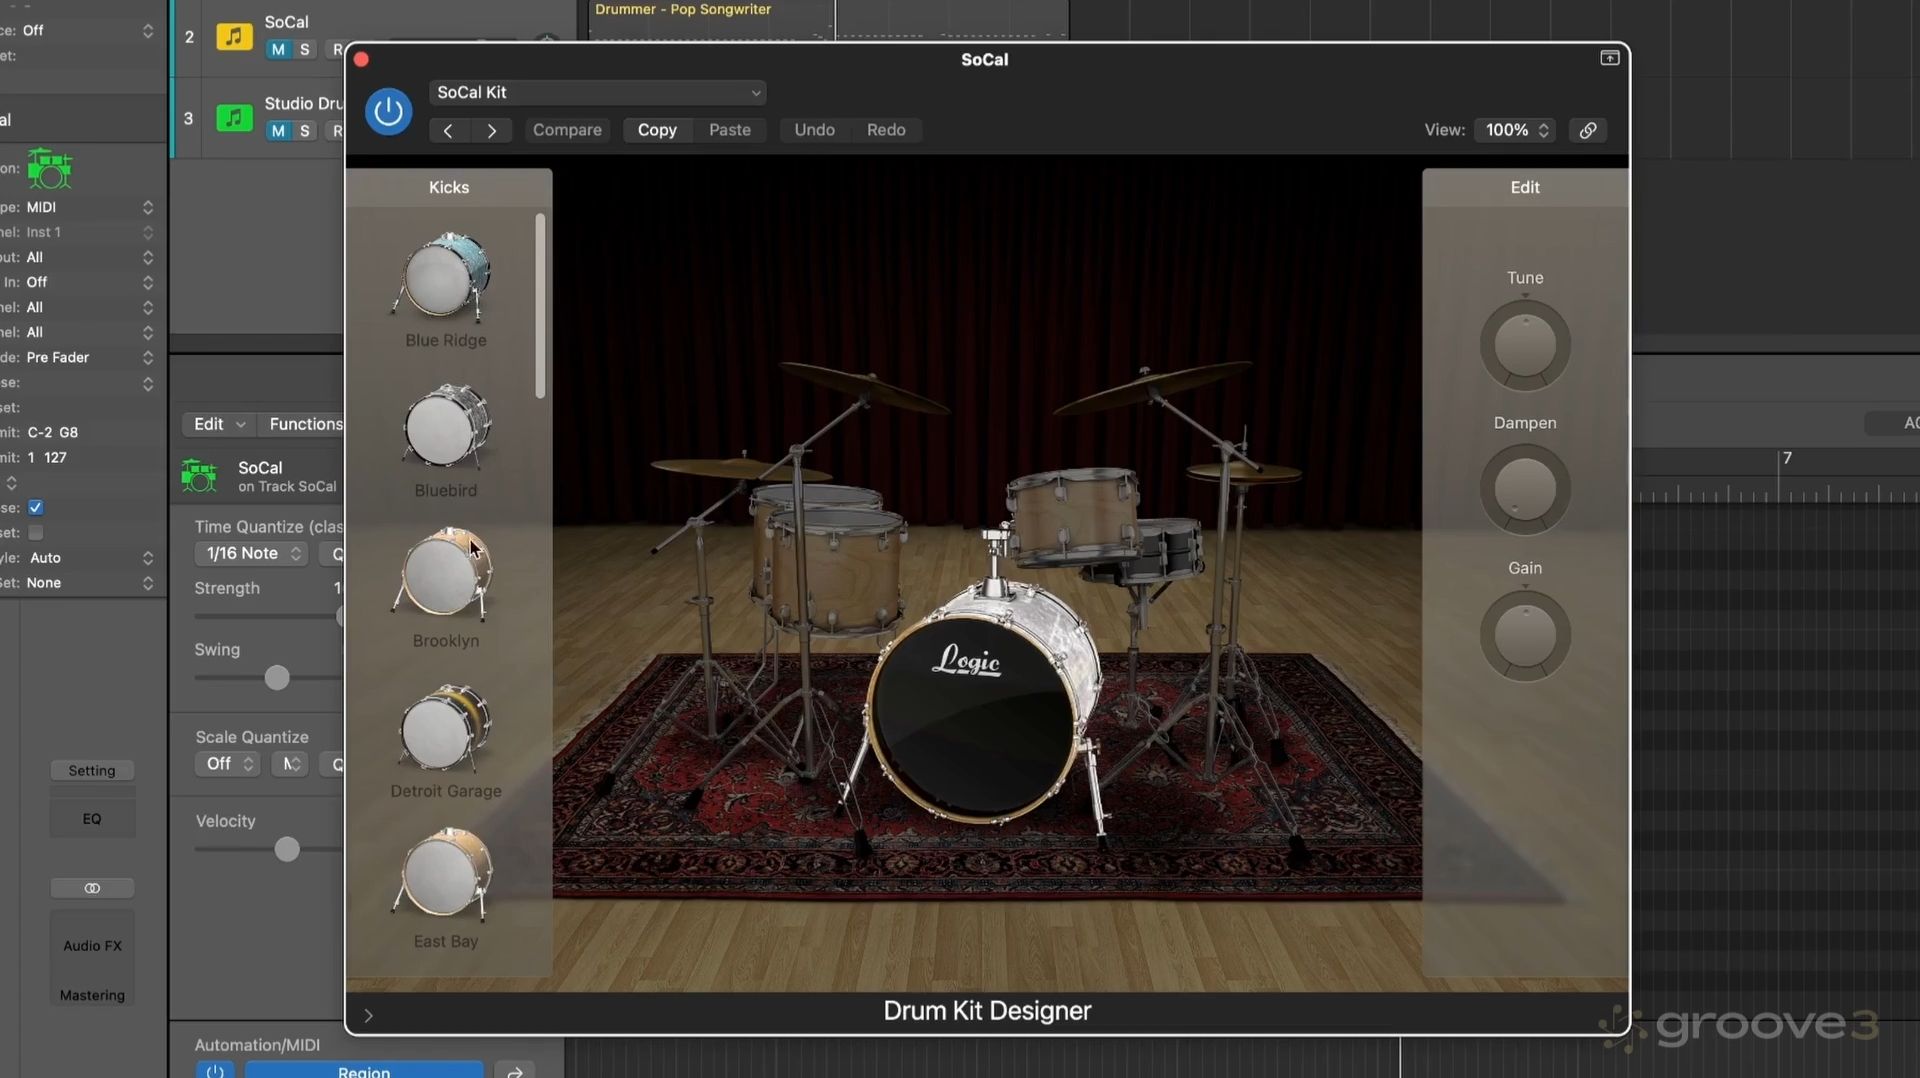Click the rack tom above the kick drum
The image size is (1920, 1078).
1072,514
